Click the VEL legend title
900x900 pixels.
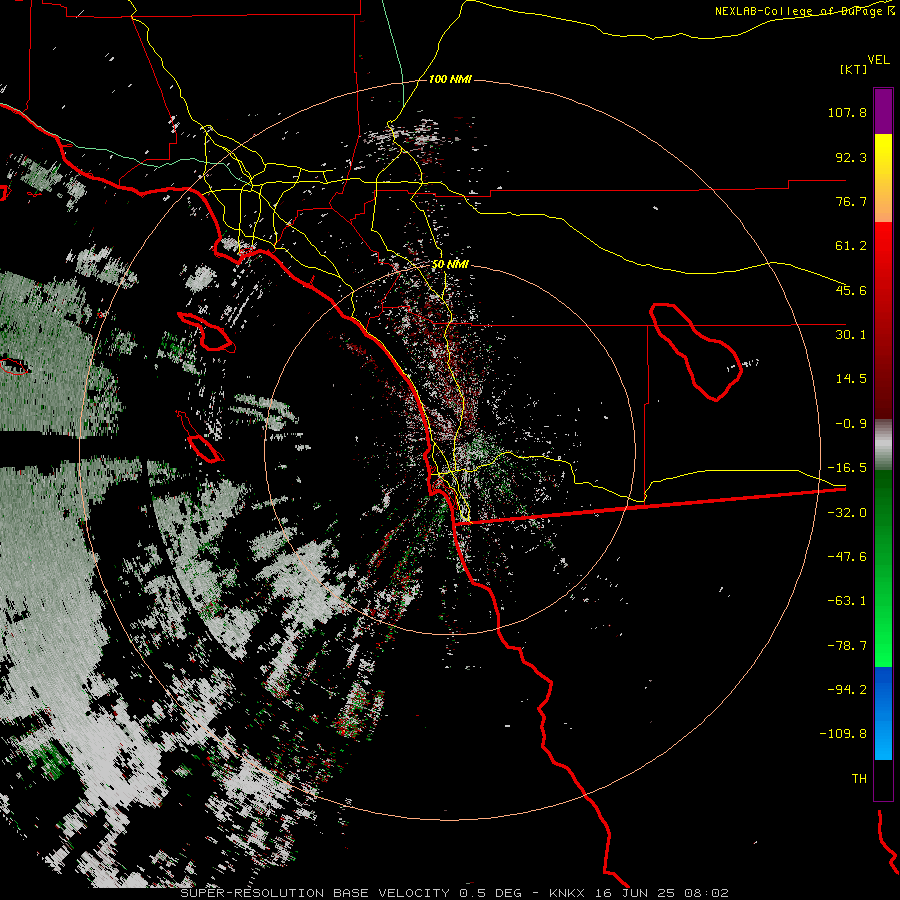pyautogui.click(x=878, y=60)
